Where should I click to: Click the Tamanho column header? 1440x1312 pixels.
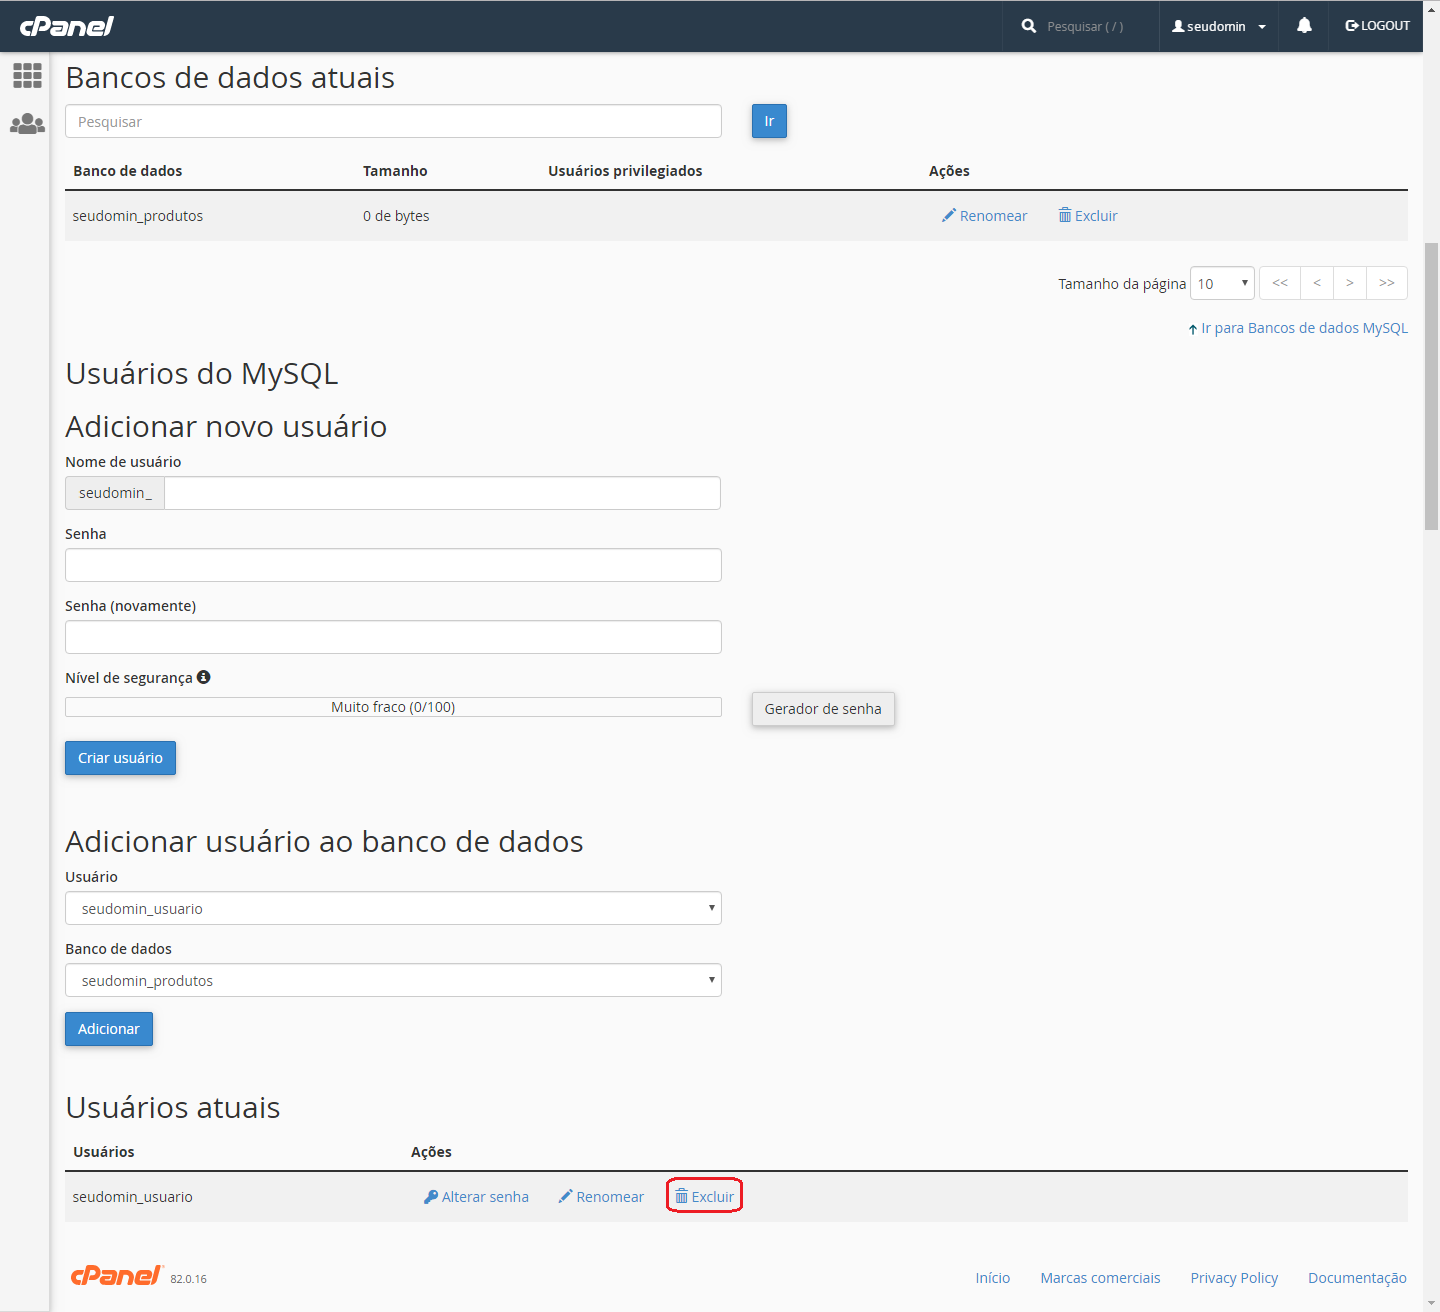[395, 171]
